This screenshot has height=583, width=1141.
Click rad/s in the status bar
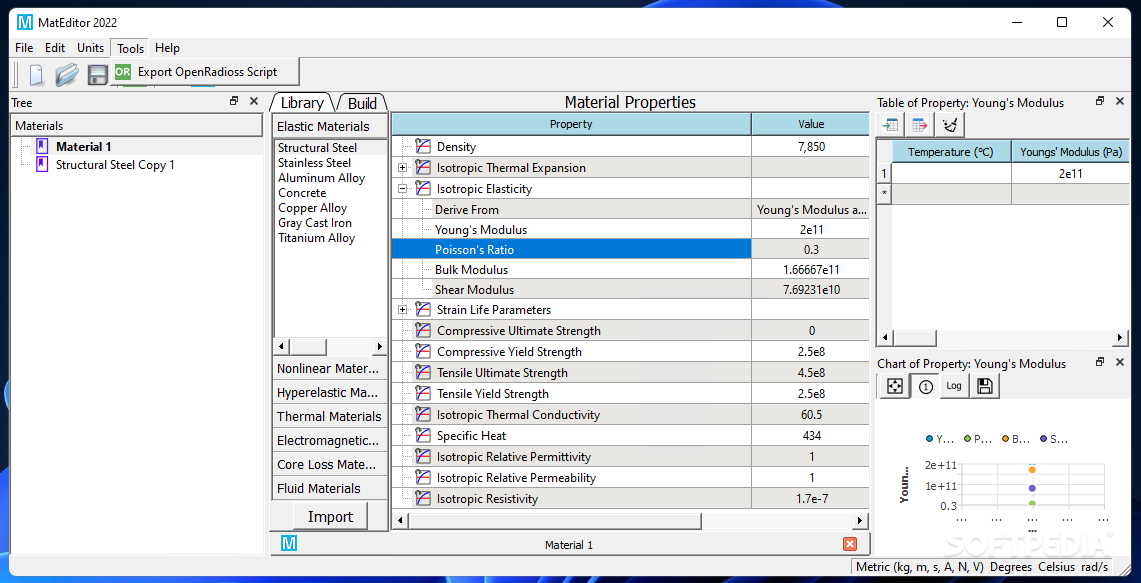point(1094,566)
